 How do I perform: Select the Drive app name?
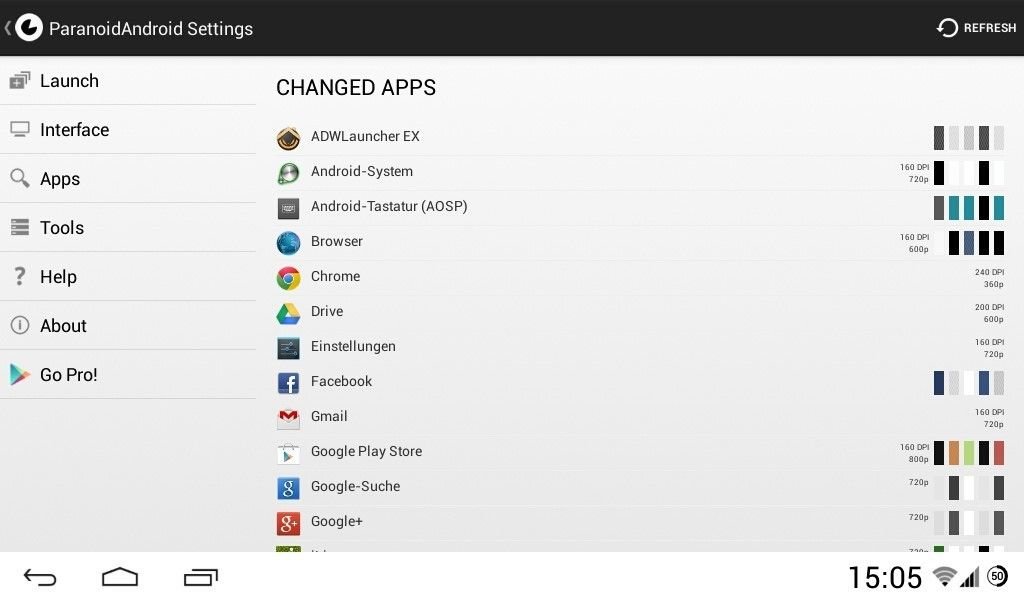pos(327,311)
